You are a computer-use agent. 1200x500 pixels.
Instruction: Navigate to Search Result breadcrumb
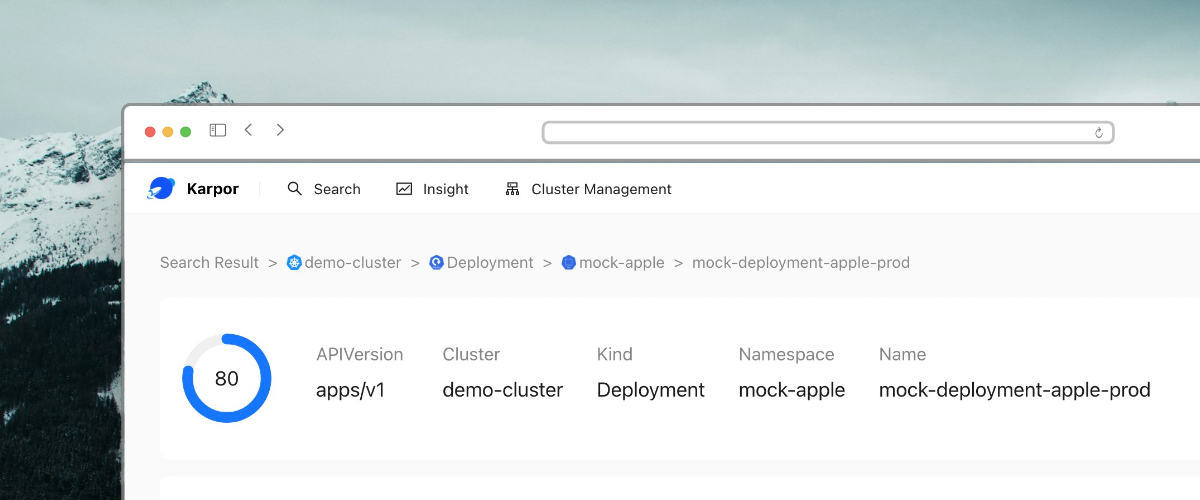point(209,263)
